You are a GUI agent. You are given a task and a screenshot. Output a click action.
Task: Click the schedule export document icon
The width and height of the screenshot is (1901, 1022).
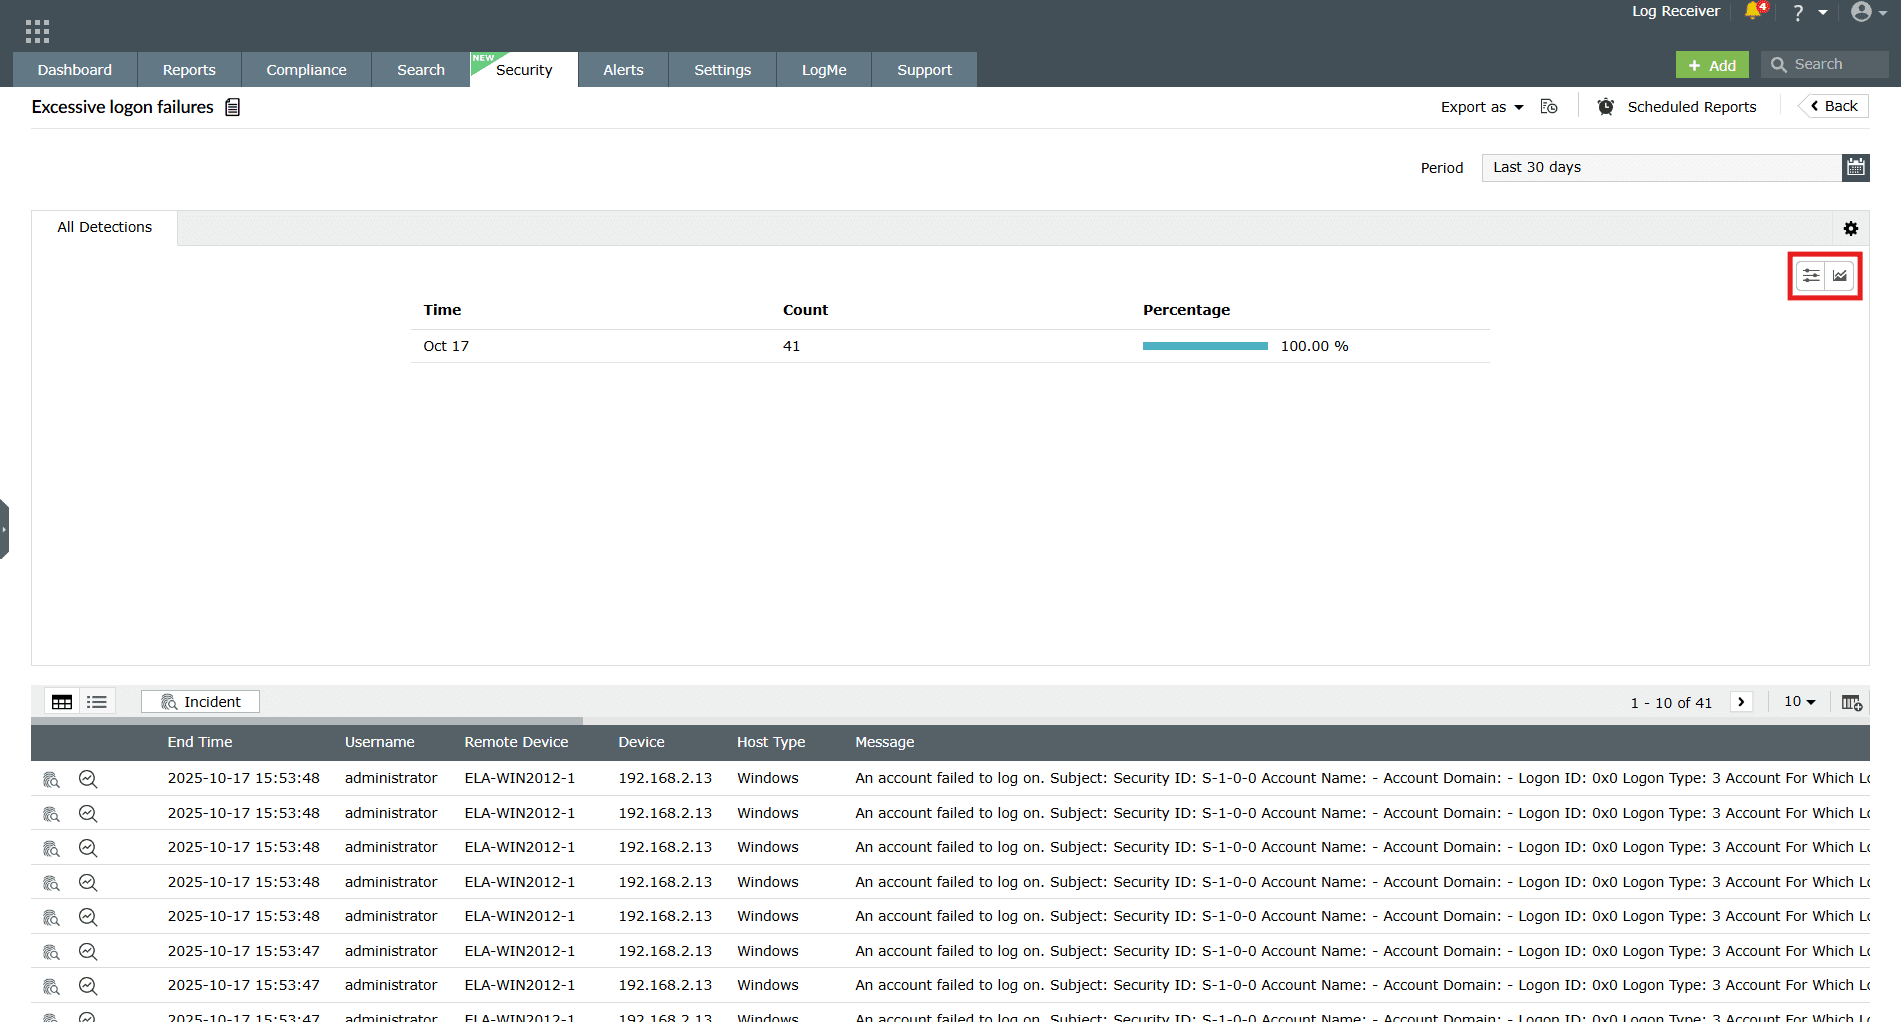coord(1548,106)
